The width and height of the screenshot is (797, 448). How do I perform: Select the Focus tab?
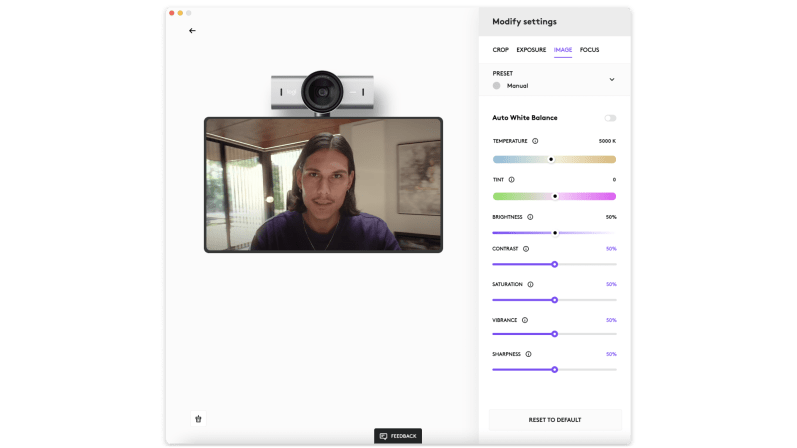click(x=590, y=49)
